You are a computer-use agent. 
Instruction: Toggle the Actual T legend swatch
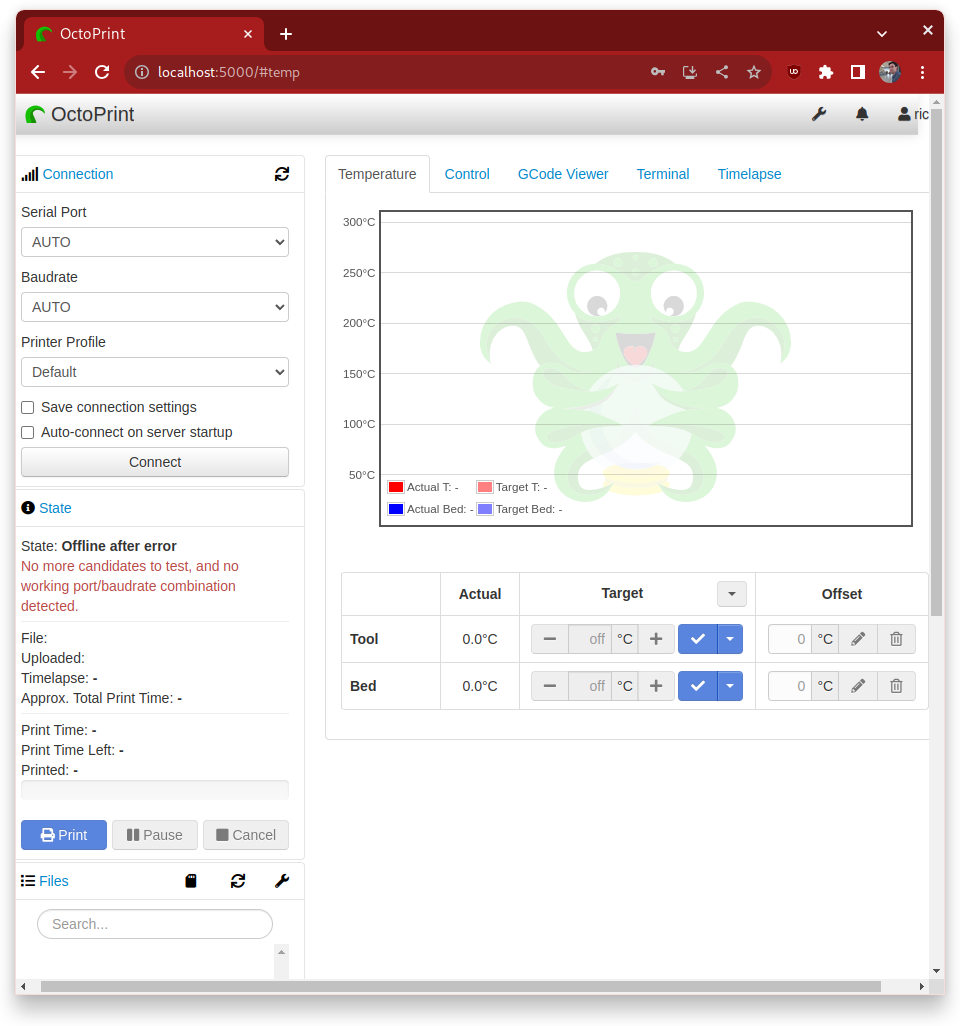(x=396, y=487)
